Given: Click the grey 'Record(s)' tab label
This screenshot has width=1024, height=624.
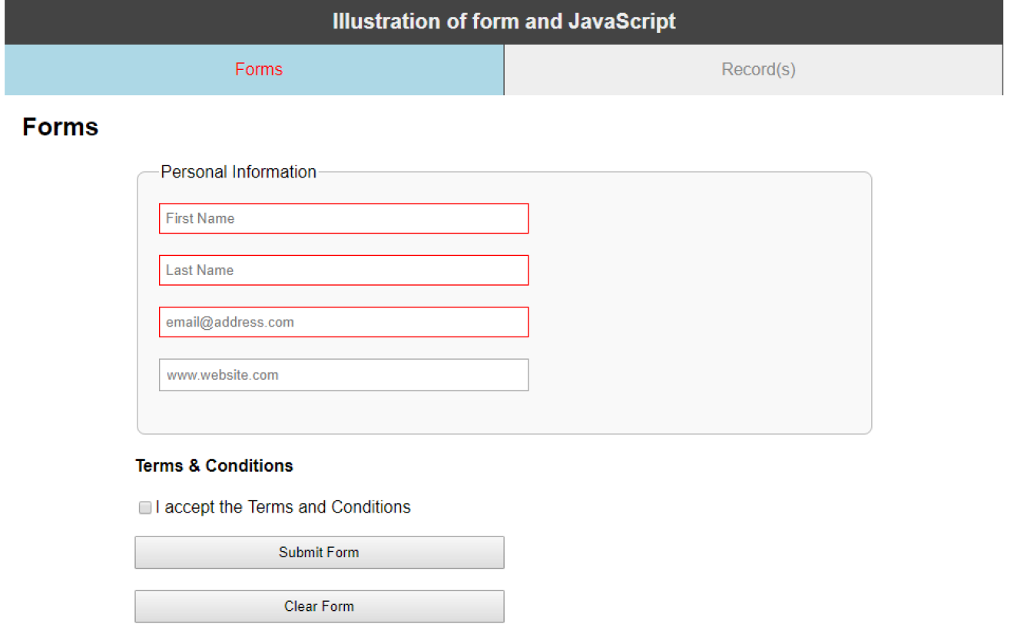Looking at the screenshot, I should pyautogui.click(x=758, y=70).
